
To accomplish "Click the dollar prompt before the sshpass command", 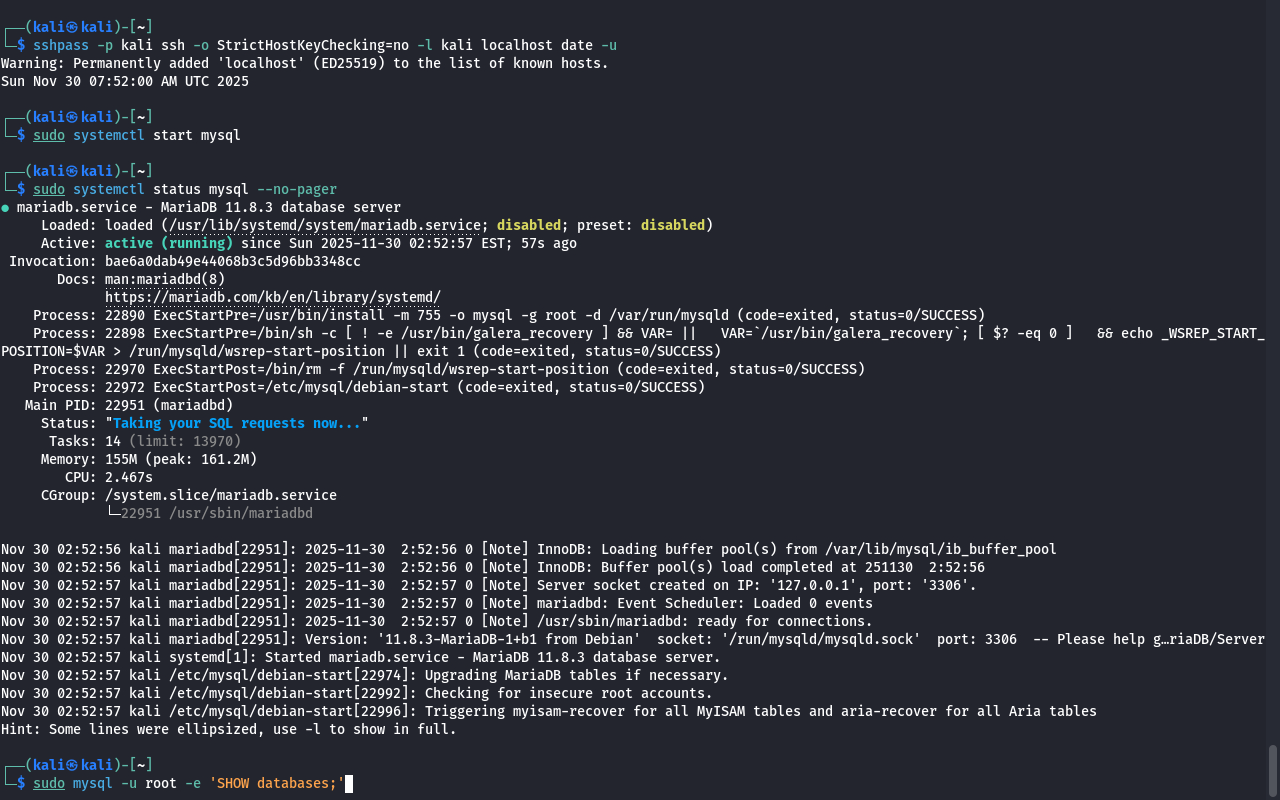I will pyautogui.click(x=21, y=45).
